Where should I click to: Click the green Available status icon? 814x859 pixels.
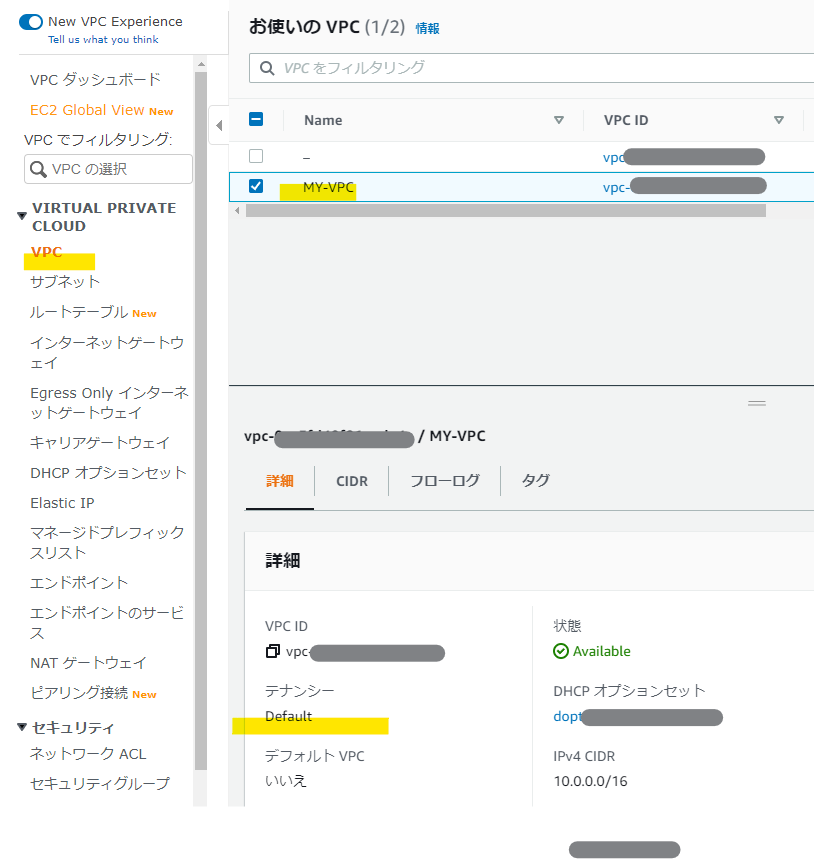pos(561,651)
